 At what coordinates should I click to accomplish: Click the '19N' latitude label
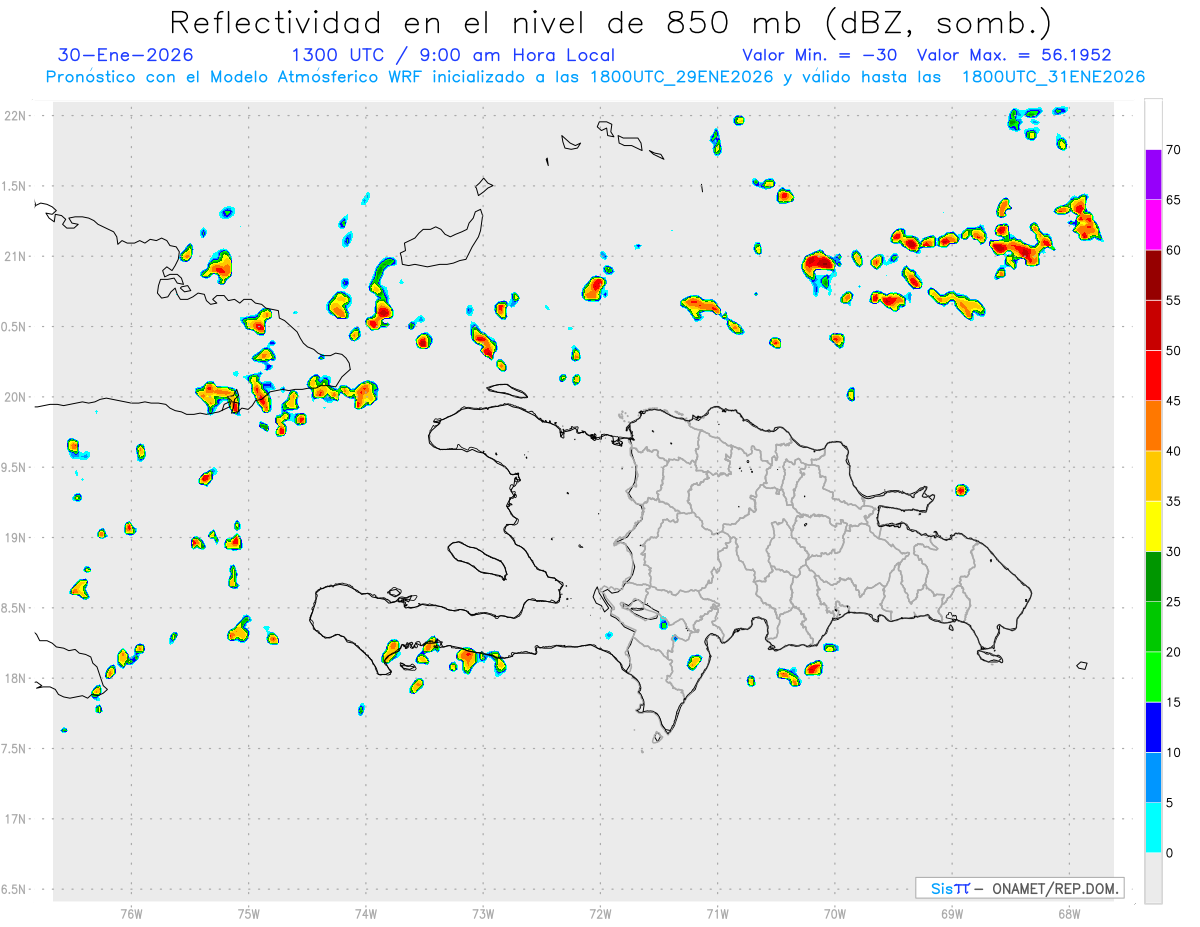(x=15, y=538)
